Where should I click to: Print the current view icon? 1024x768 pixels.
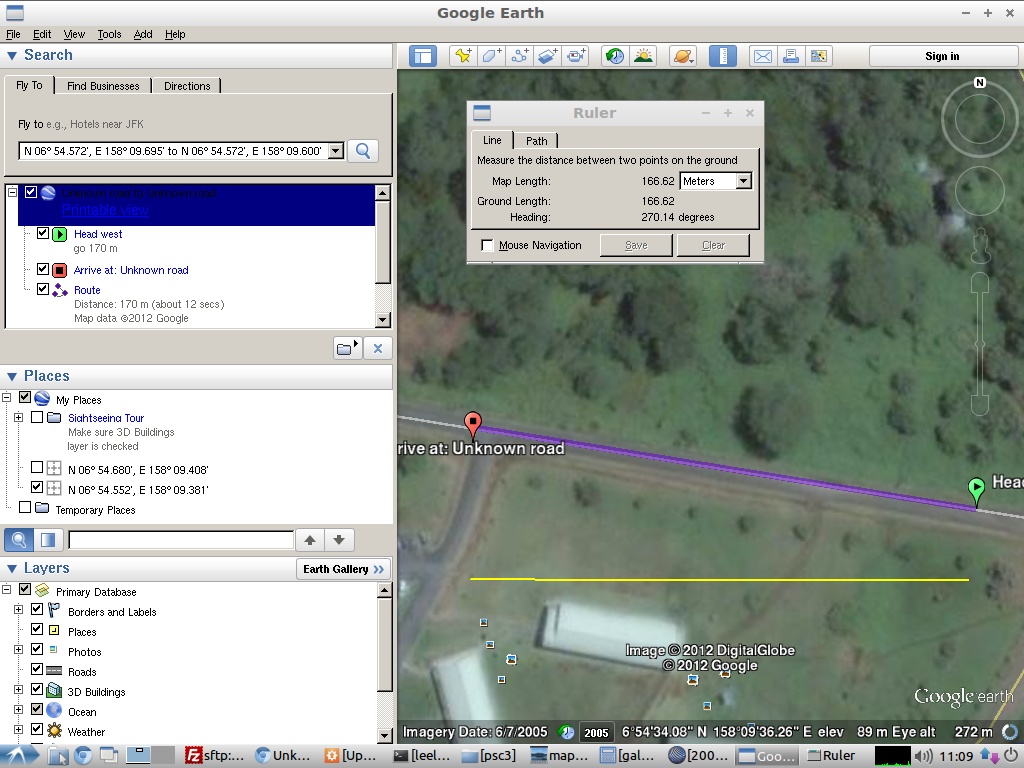click(x=790, y=56)
